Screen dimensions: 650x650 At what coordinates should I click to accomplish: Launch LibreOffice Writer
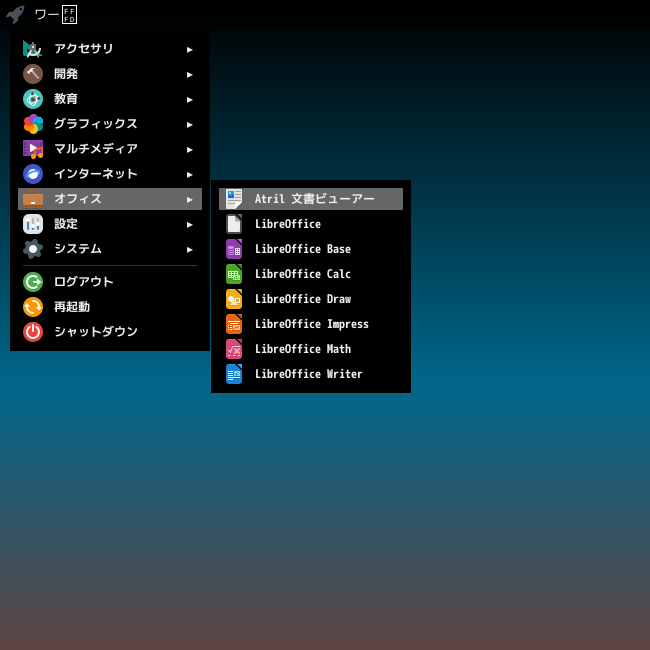311,374
